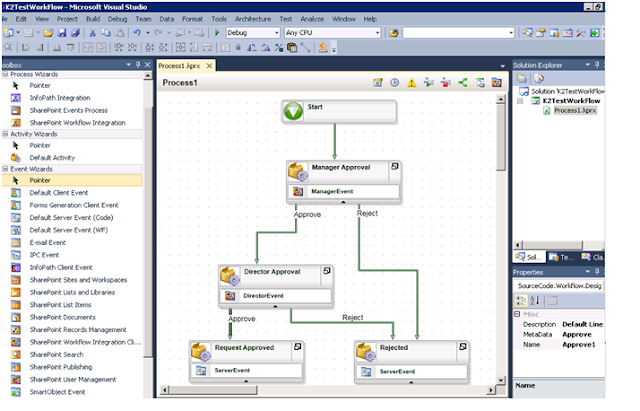Open the Debug configuration dropdown
This screenshot has width=640, height=411.
tap(276, 33)
